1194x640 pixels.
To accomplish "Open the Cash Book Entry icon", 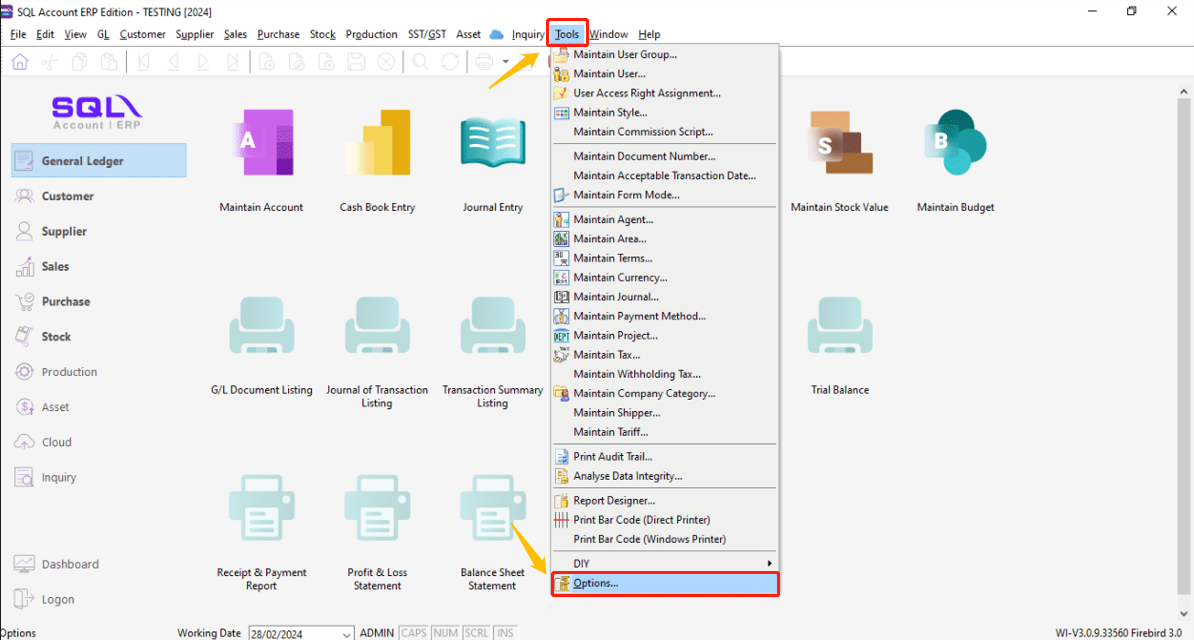I will click(377, 145).
